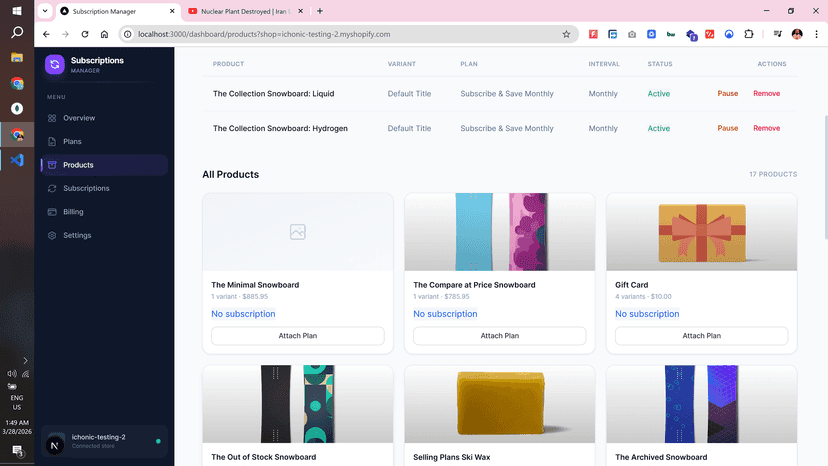The height and width of the screenshot is (466, 828).
Task: Attach Plan to The Minimal Snowboard
Action: (298, 335)
